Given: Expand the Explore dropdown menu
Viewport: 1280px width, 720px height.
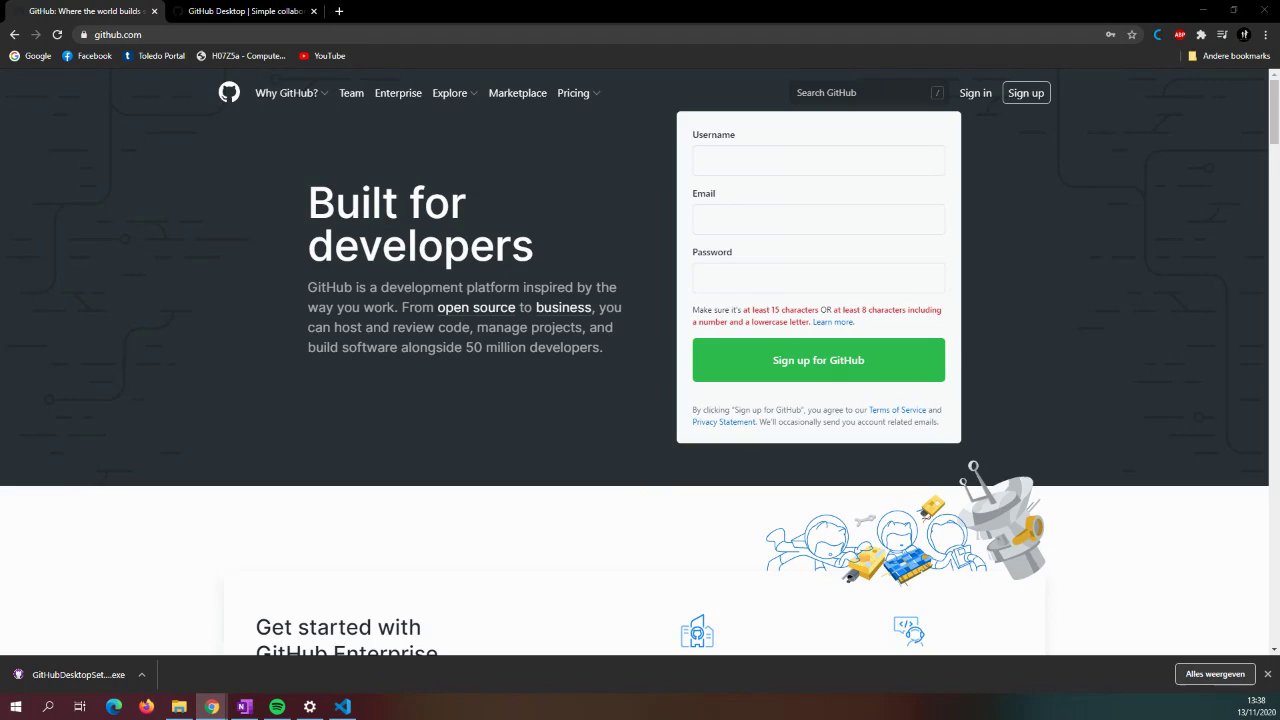Looking at the screenshot, I should pyautogui.click(x=454, y=93).
